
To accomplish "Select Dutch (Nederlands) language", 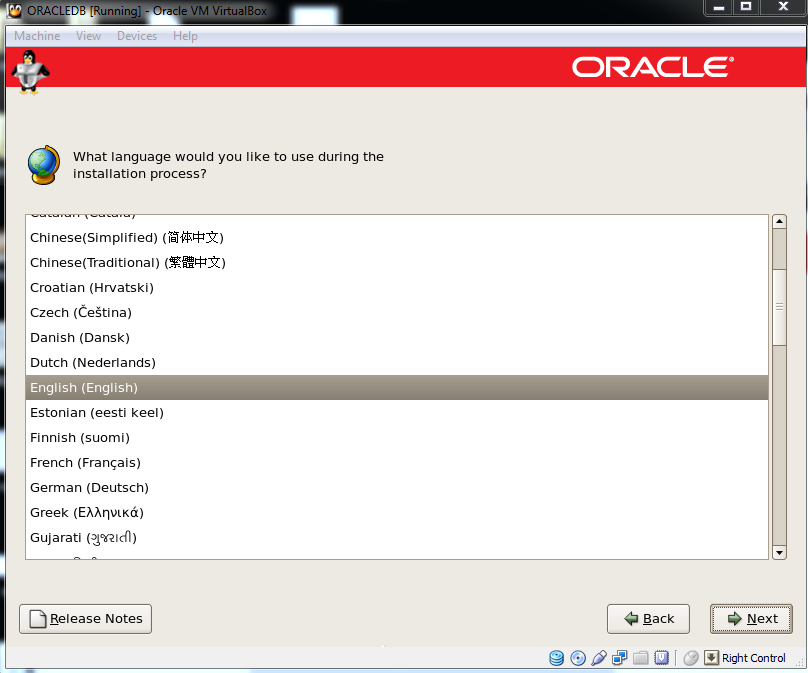I will click(x=397, y=362).
